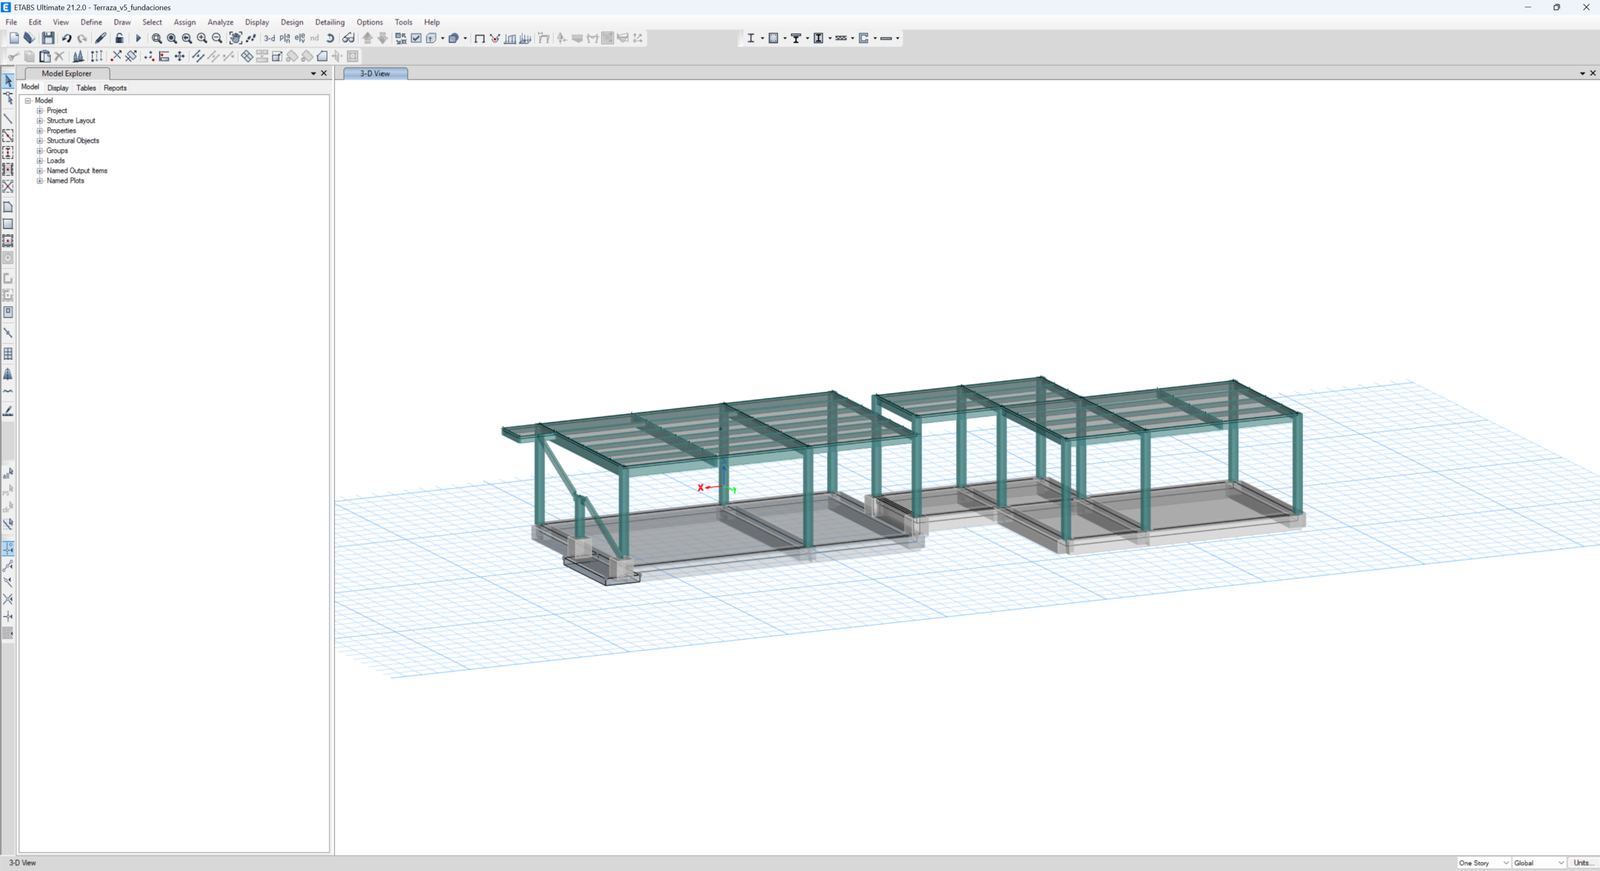The width and height of the screenshot is (1600, 871).
Task: Toggle the Lock/Unlock model padlock
Action: coord(119,38)
